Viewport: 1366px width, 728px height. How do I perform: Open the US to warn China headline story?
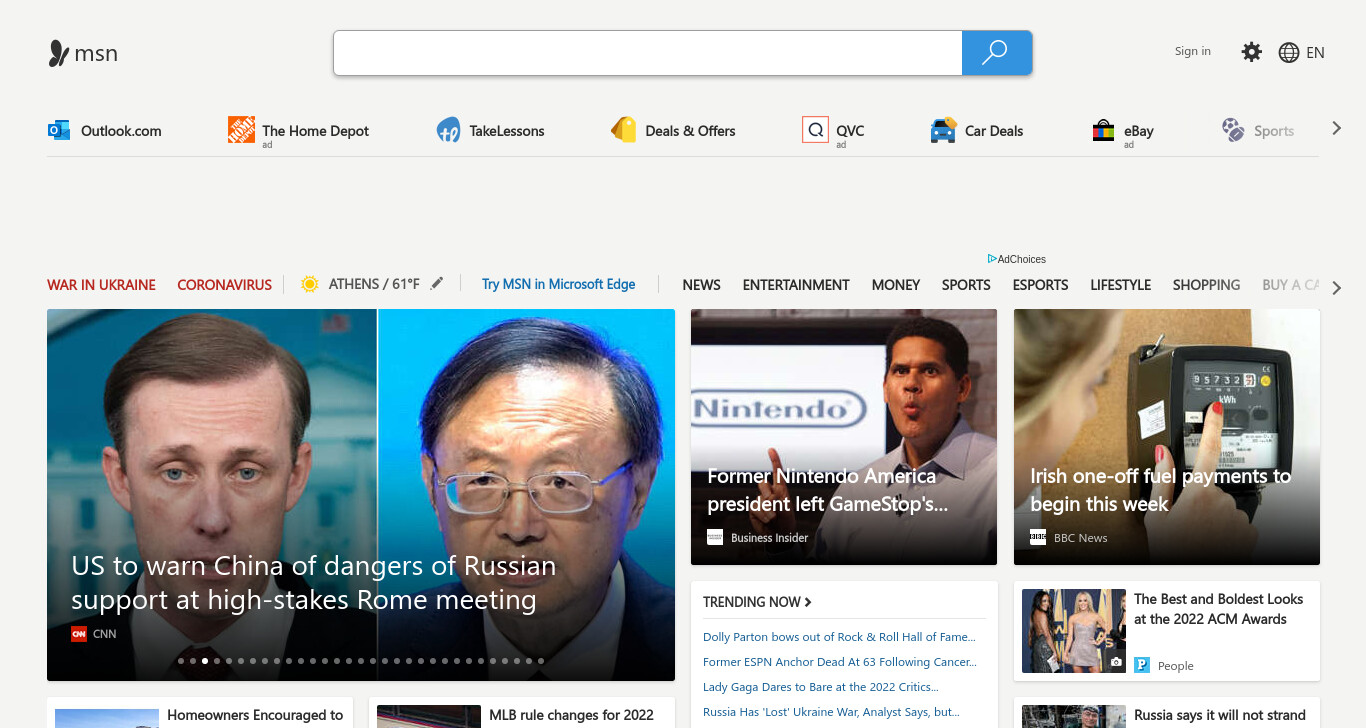[313, 583]
